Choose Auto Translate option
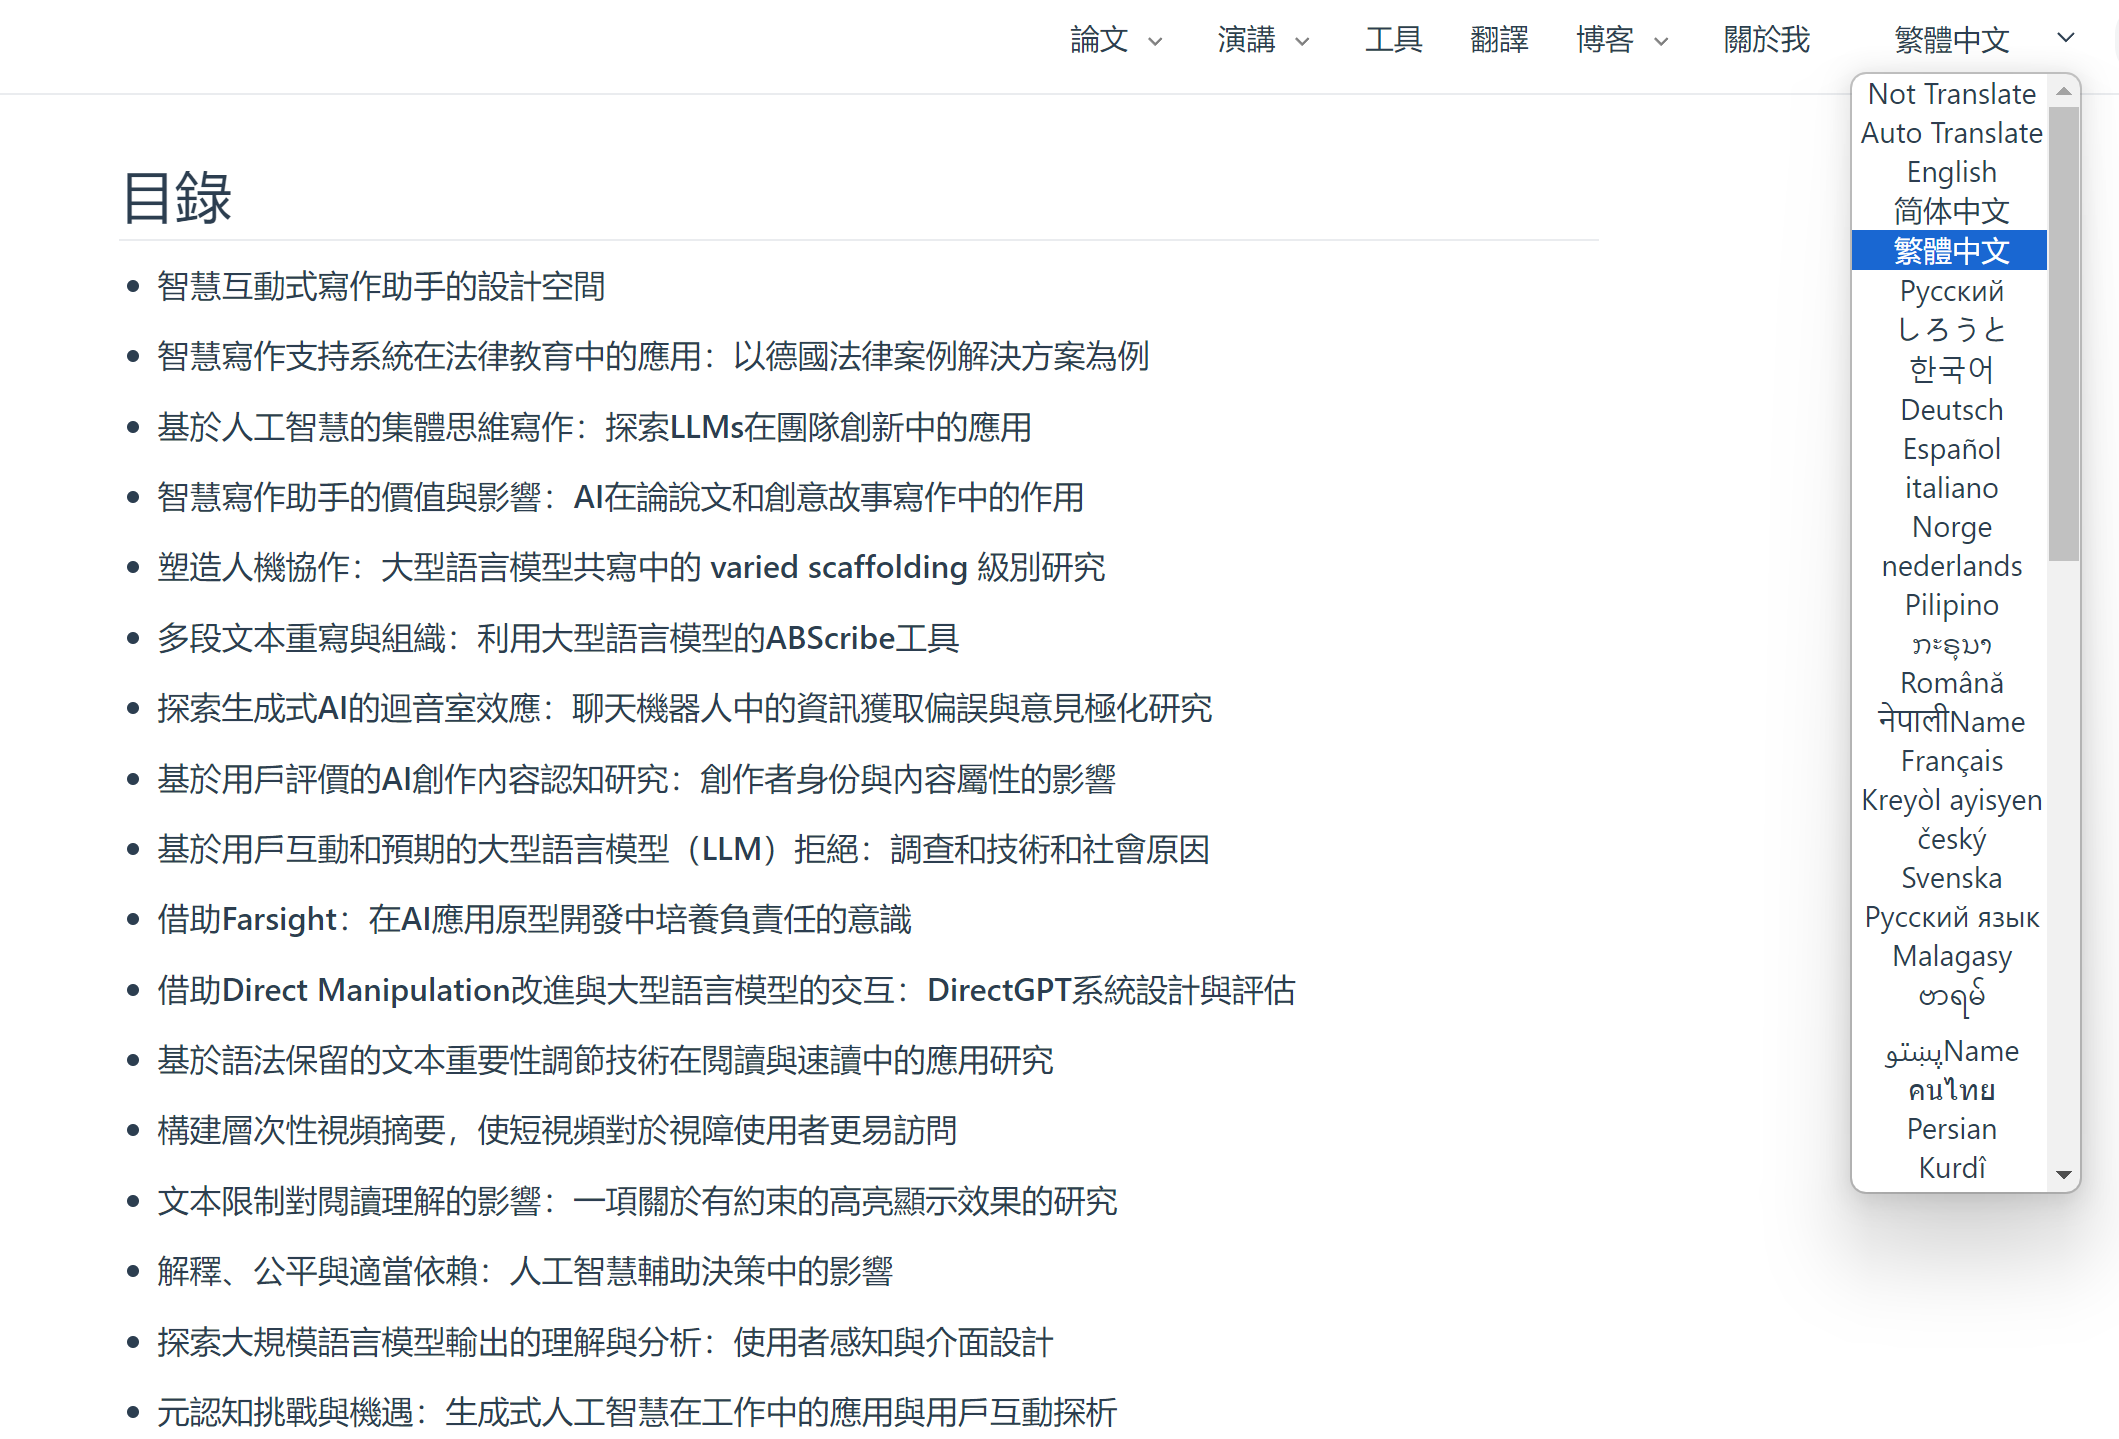Viewport: 2119px width, 1439px height. pos(1950,133)
